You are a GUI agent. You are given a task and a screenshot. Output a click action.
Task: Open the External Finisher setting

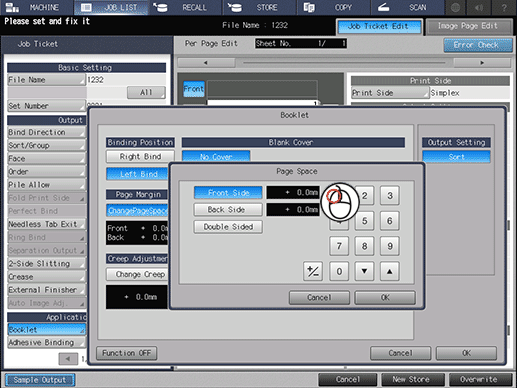click(x=46, y=290)
